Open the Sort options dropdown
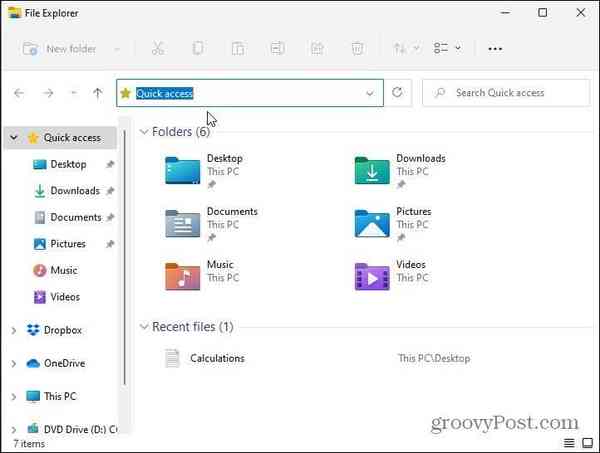This screenshot has height=453, width=600. tap(406, 49)
